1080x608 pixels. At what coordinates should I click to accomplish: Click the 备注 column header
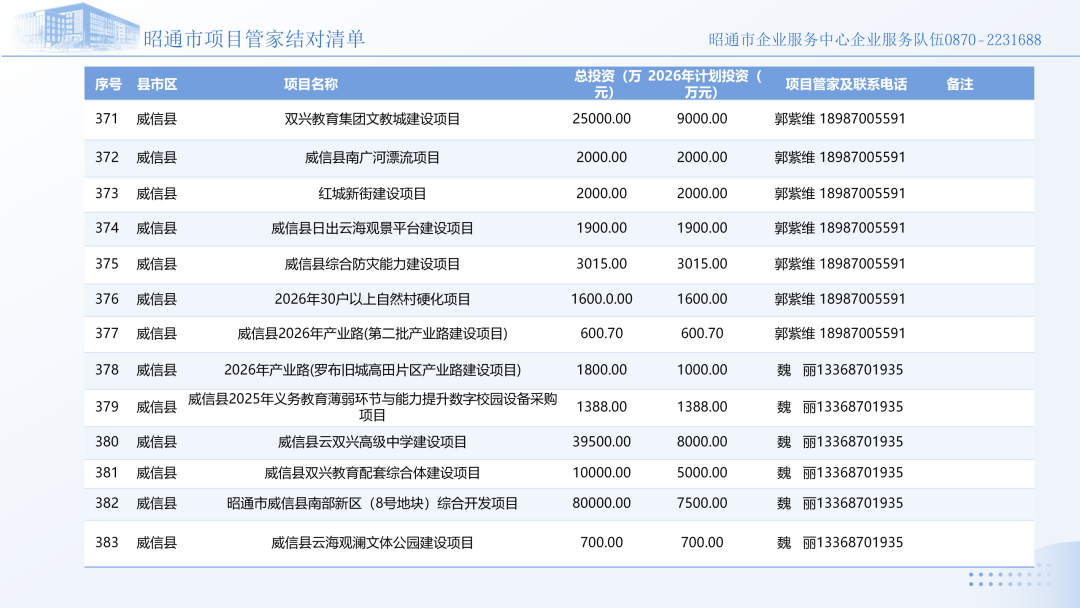tap(959, 84)
